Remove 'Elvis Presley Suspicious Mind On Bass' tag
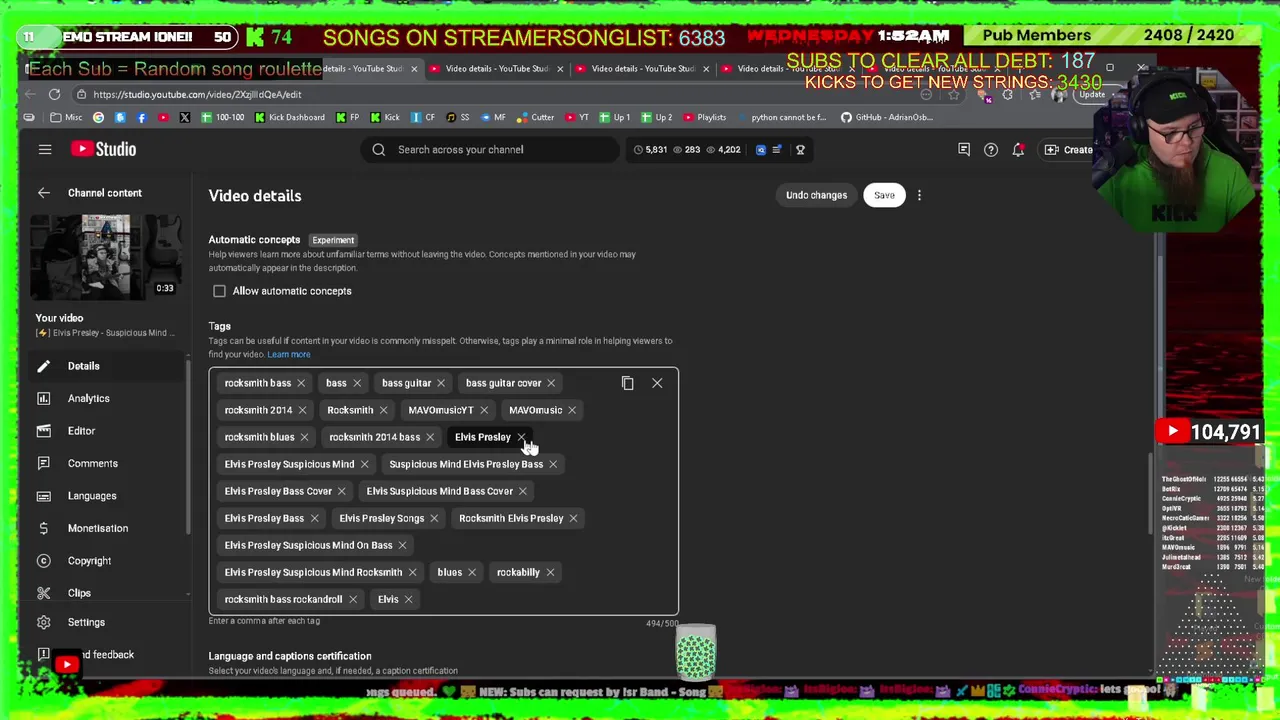The width and height of the screenshot is (1280, 720). 402,545
